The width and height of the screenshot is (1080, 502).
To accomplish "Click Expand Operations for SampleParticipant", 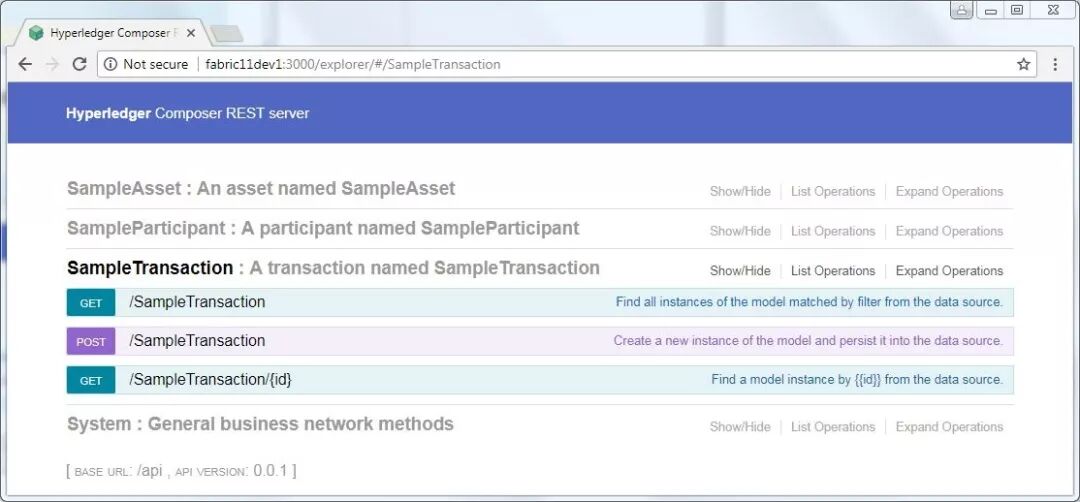I will (x=949, y=231).
